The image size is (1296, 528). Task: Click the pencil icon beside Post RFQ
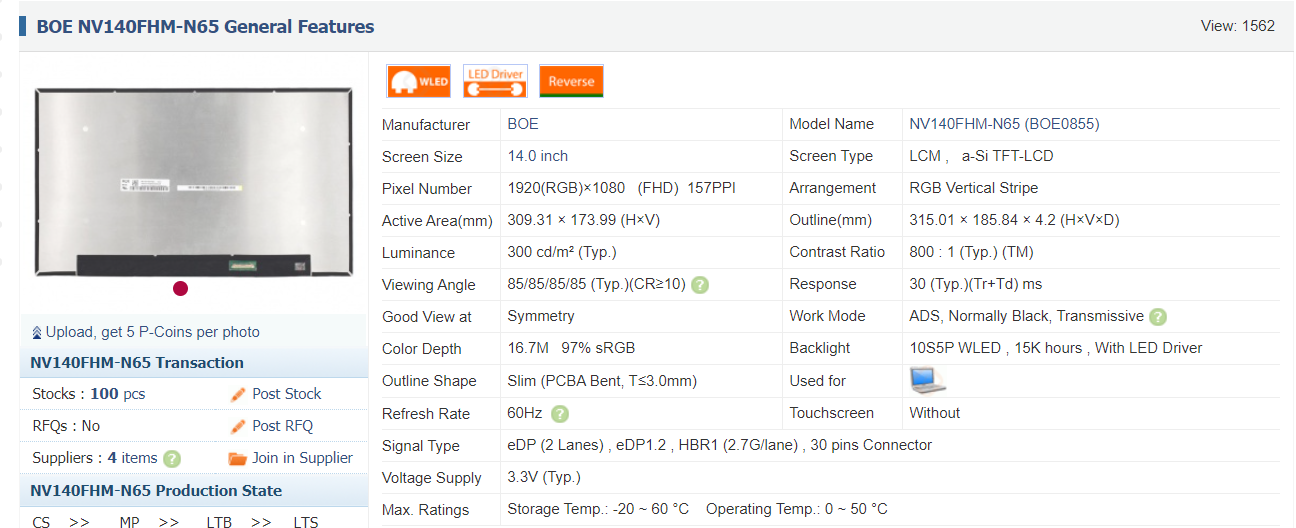[238, 426]
